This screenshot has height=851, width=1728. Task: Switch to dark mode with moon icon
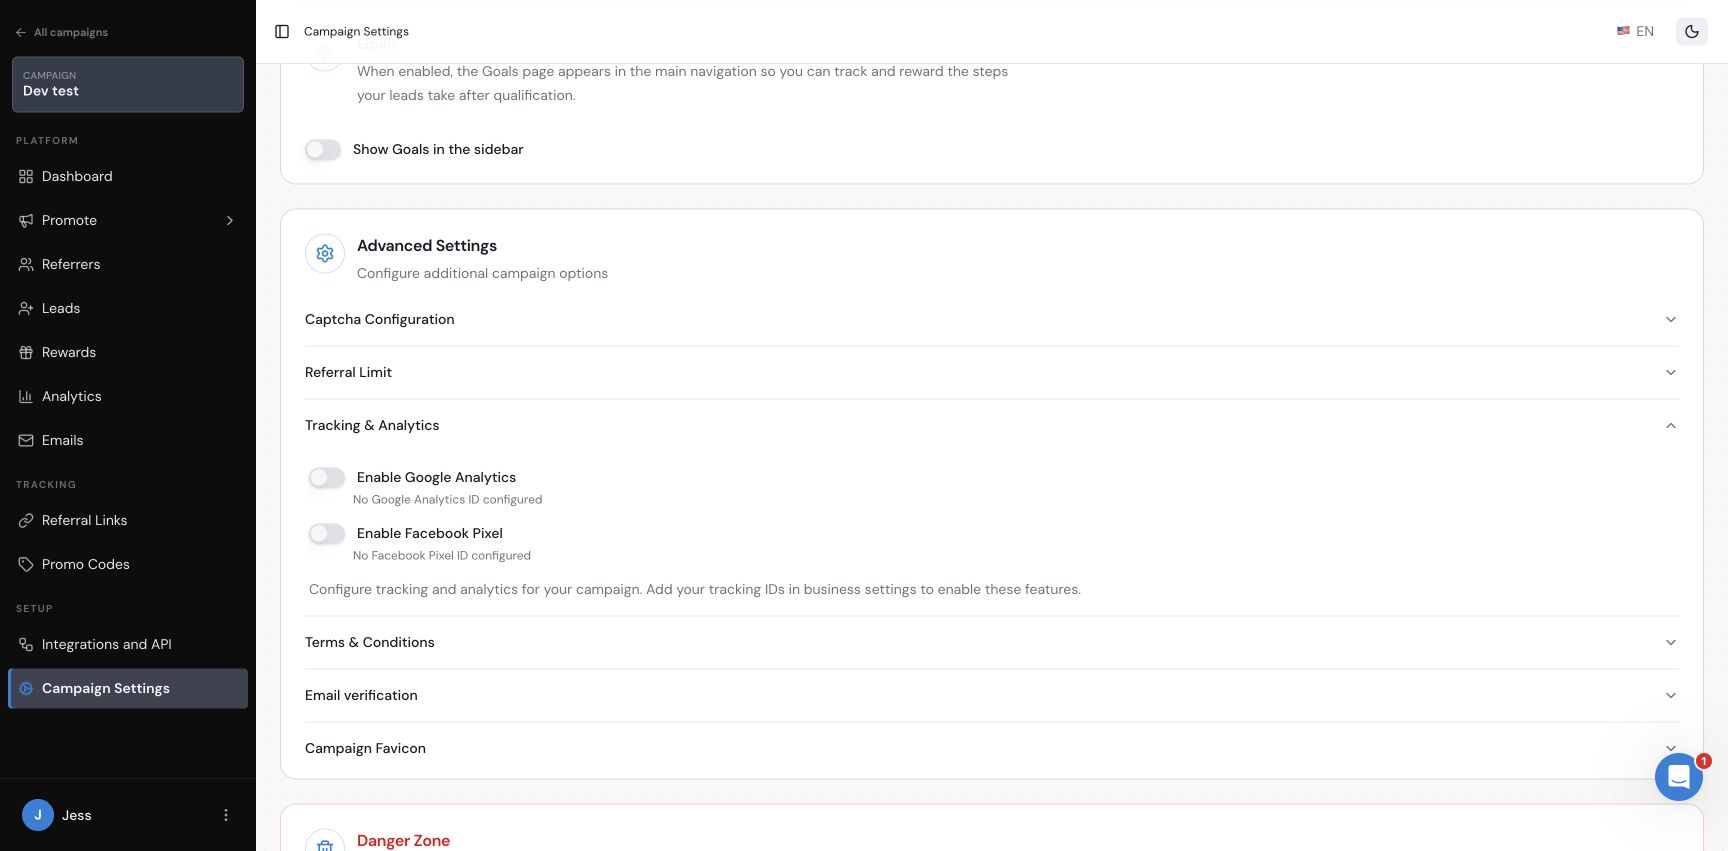1692,31
